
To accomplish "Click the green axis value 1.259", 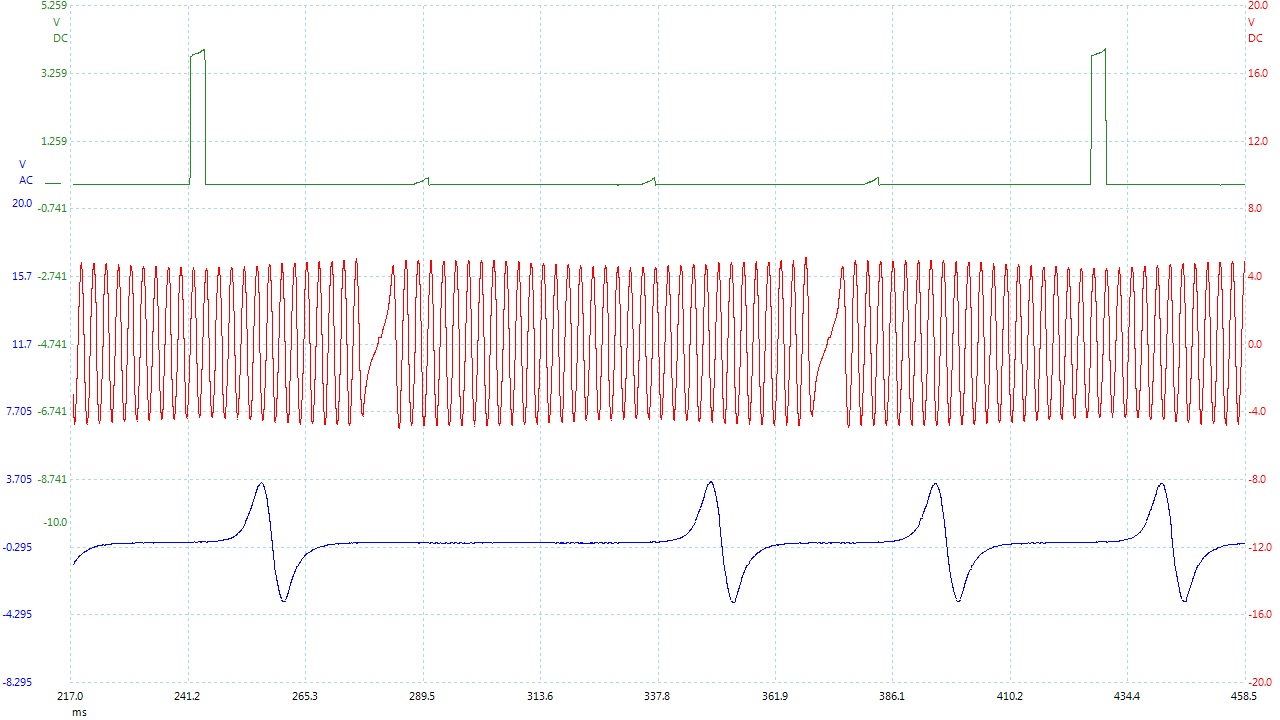I will [x=54, y=141].
